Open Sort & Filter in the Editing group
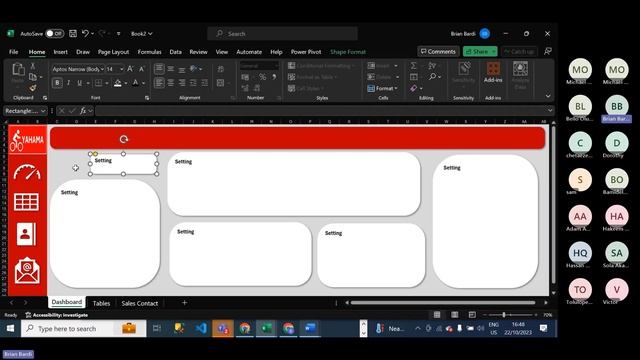The image size is (640, 360). coord(432,66)
